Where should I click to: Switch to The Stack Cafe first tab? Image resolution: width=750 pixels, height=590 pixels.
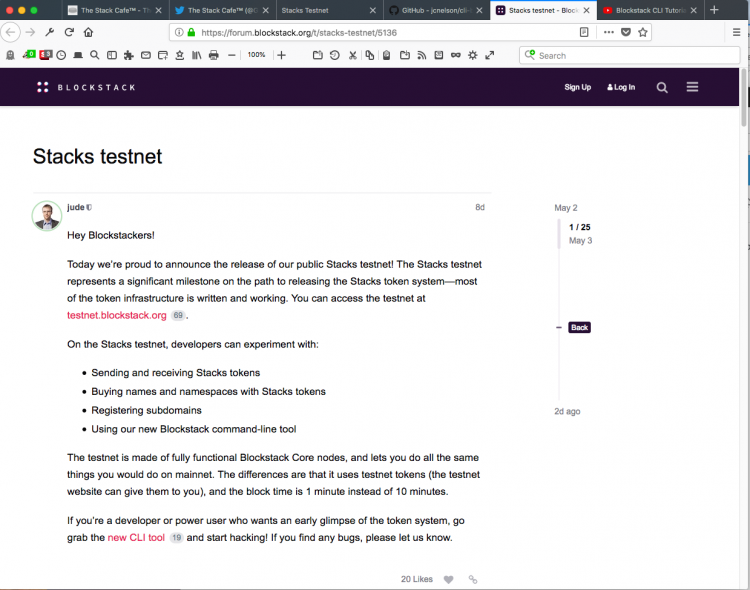tap(115, 10)
